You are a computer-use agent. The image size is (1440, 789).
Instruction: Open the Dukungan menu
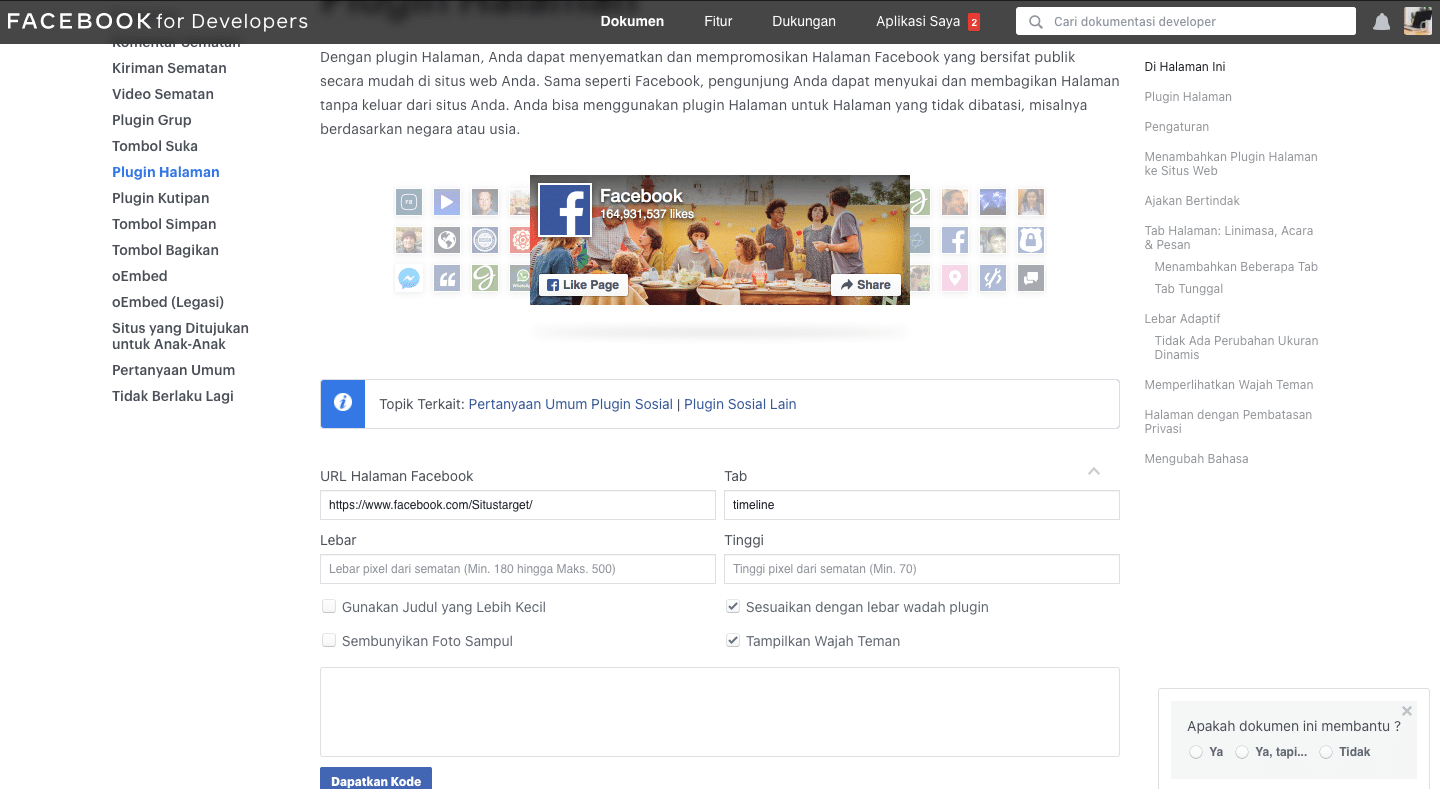coord(804,21)
